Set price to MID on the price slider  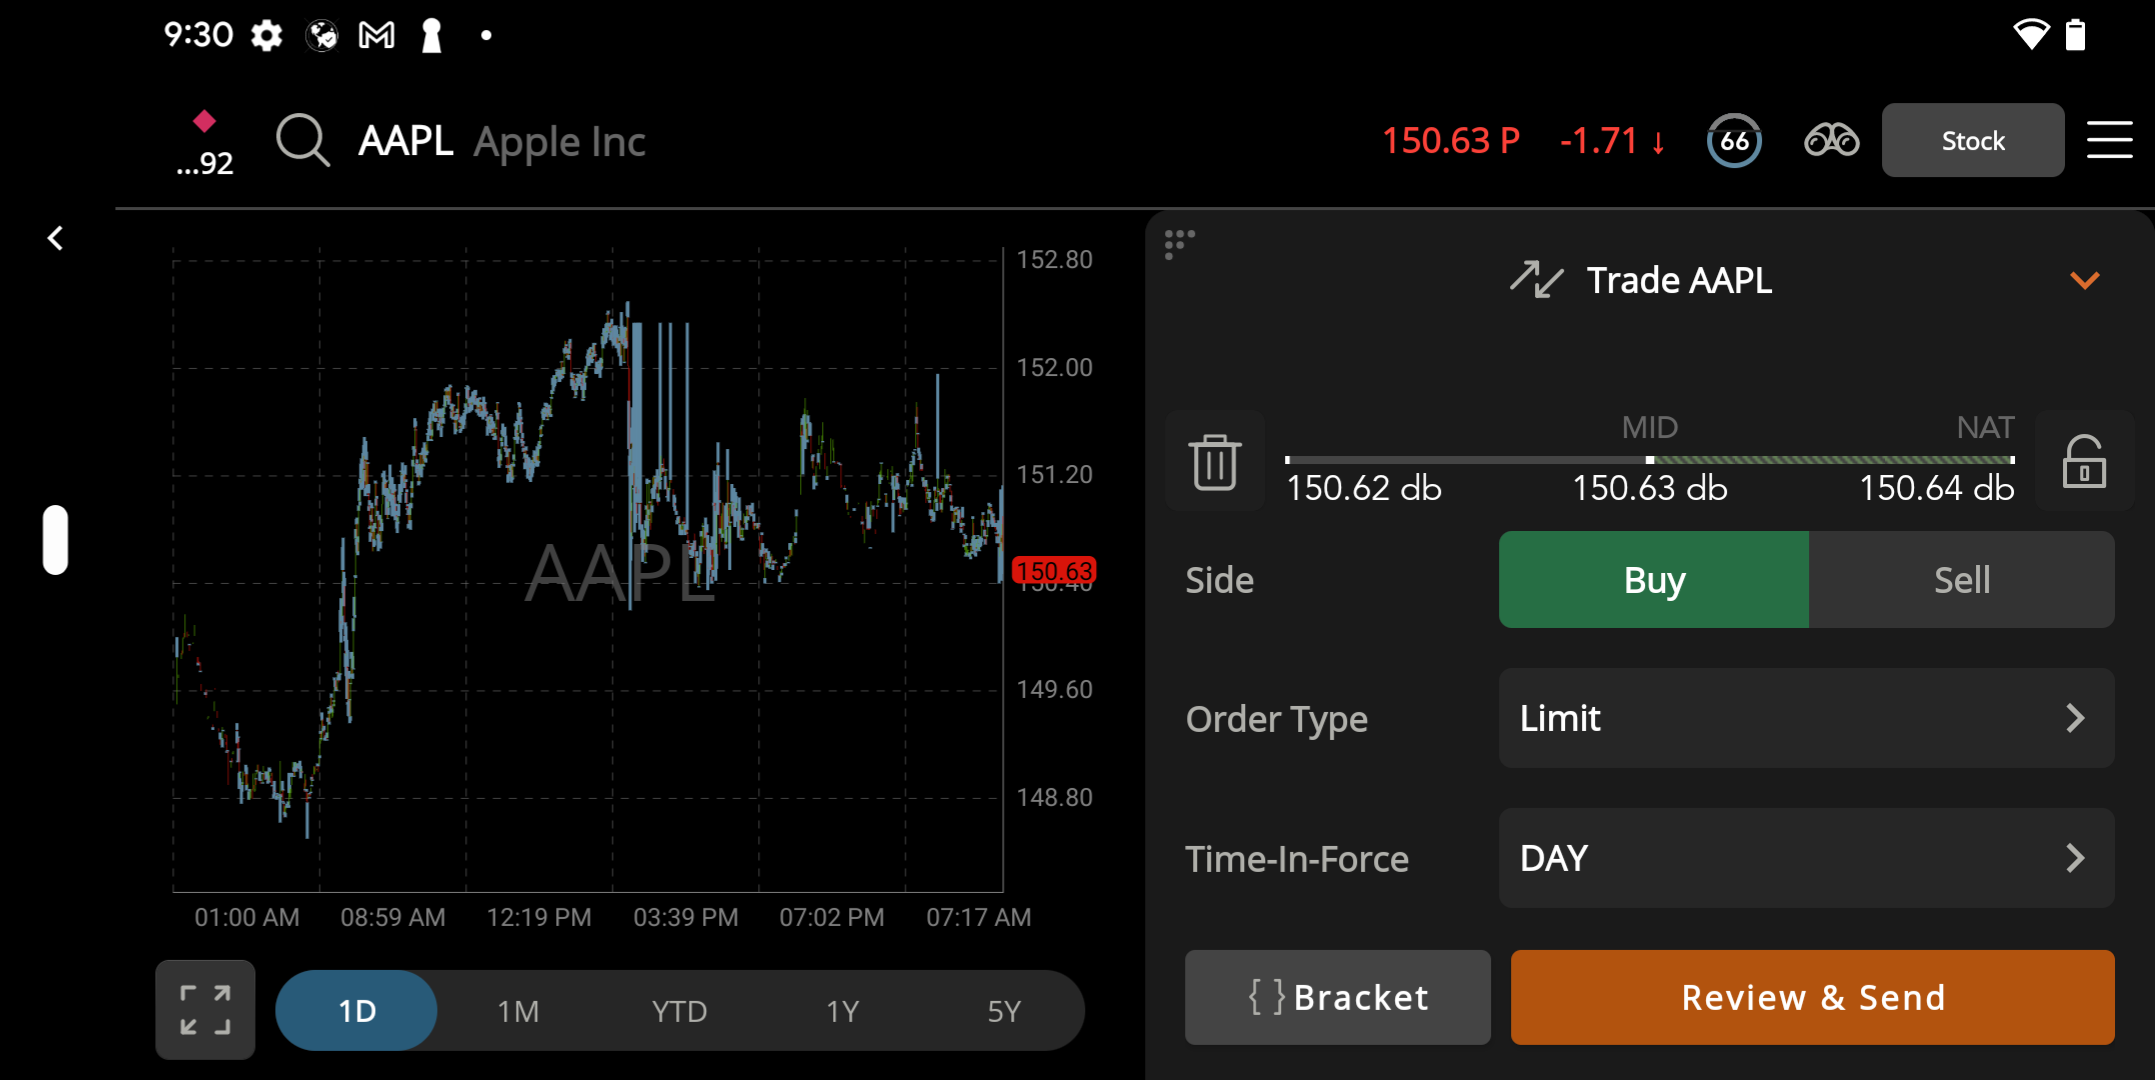(x=1649, y=460)
